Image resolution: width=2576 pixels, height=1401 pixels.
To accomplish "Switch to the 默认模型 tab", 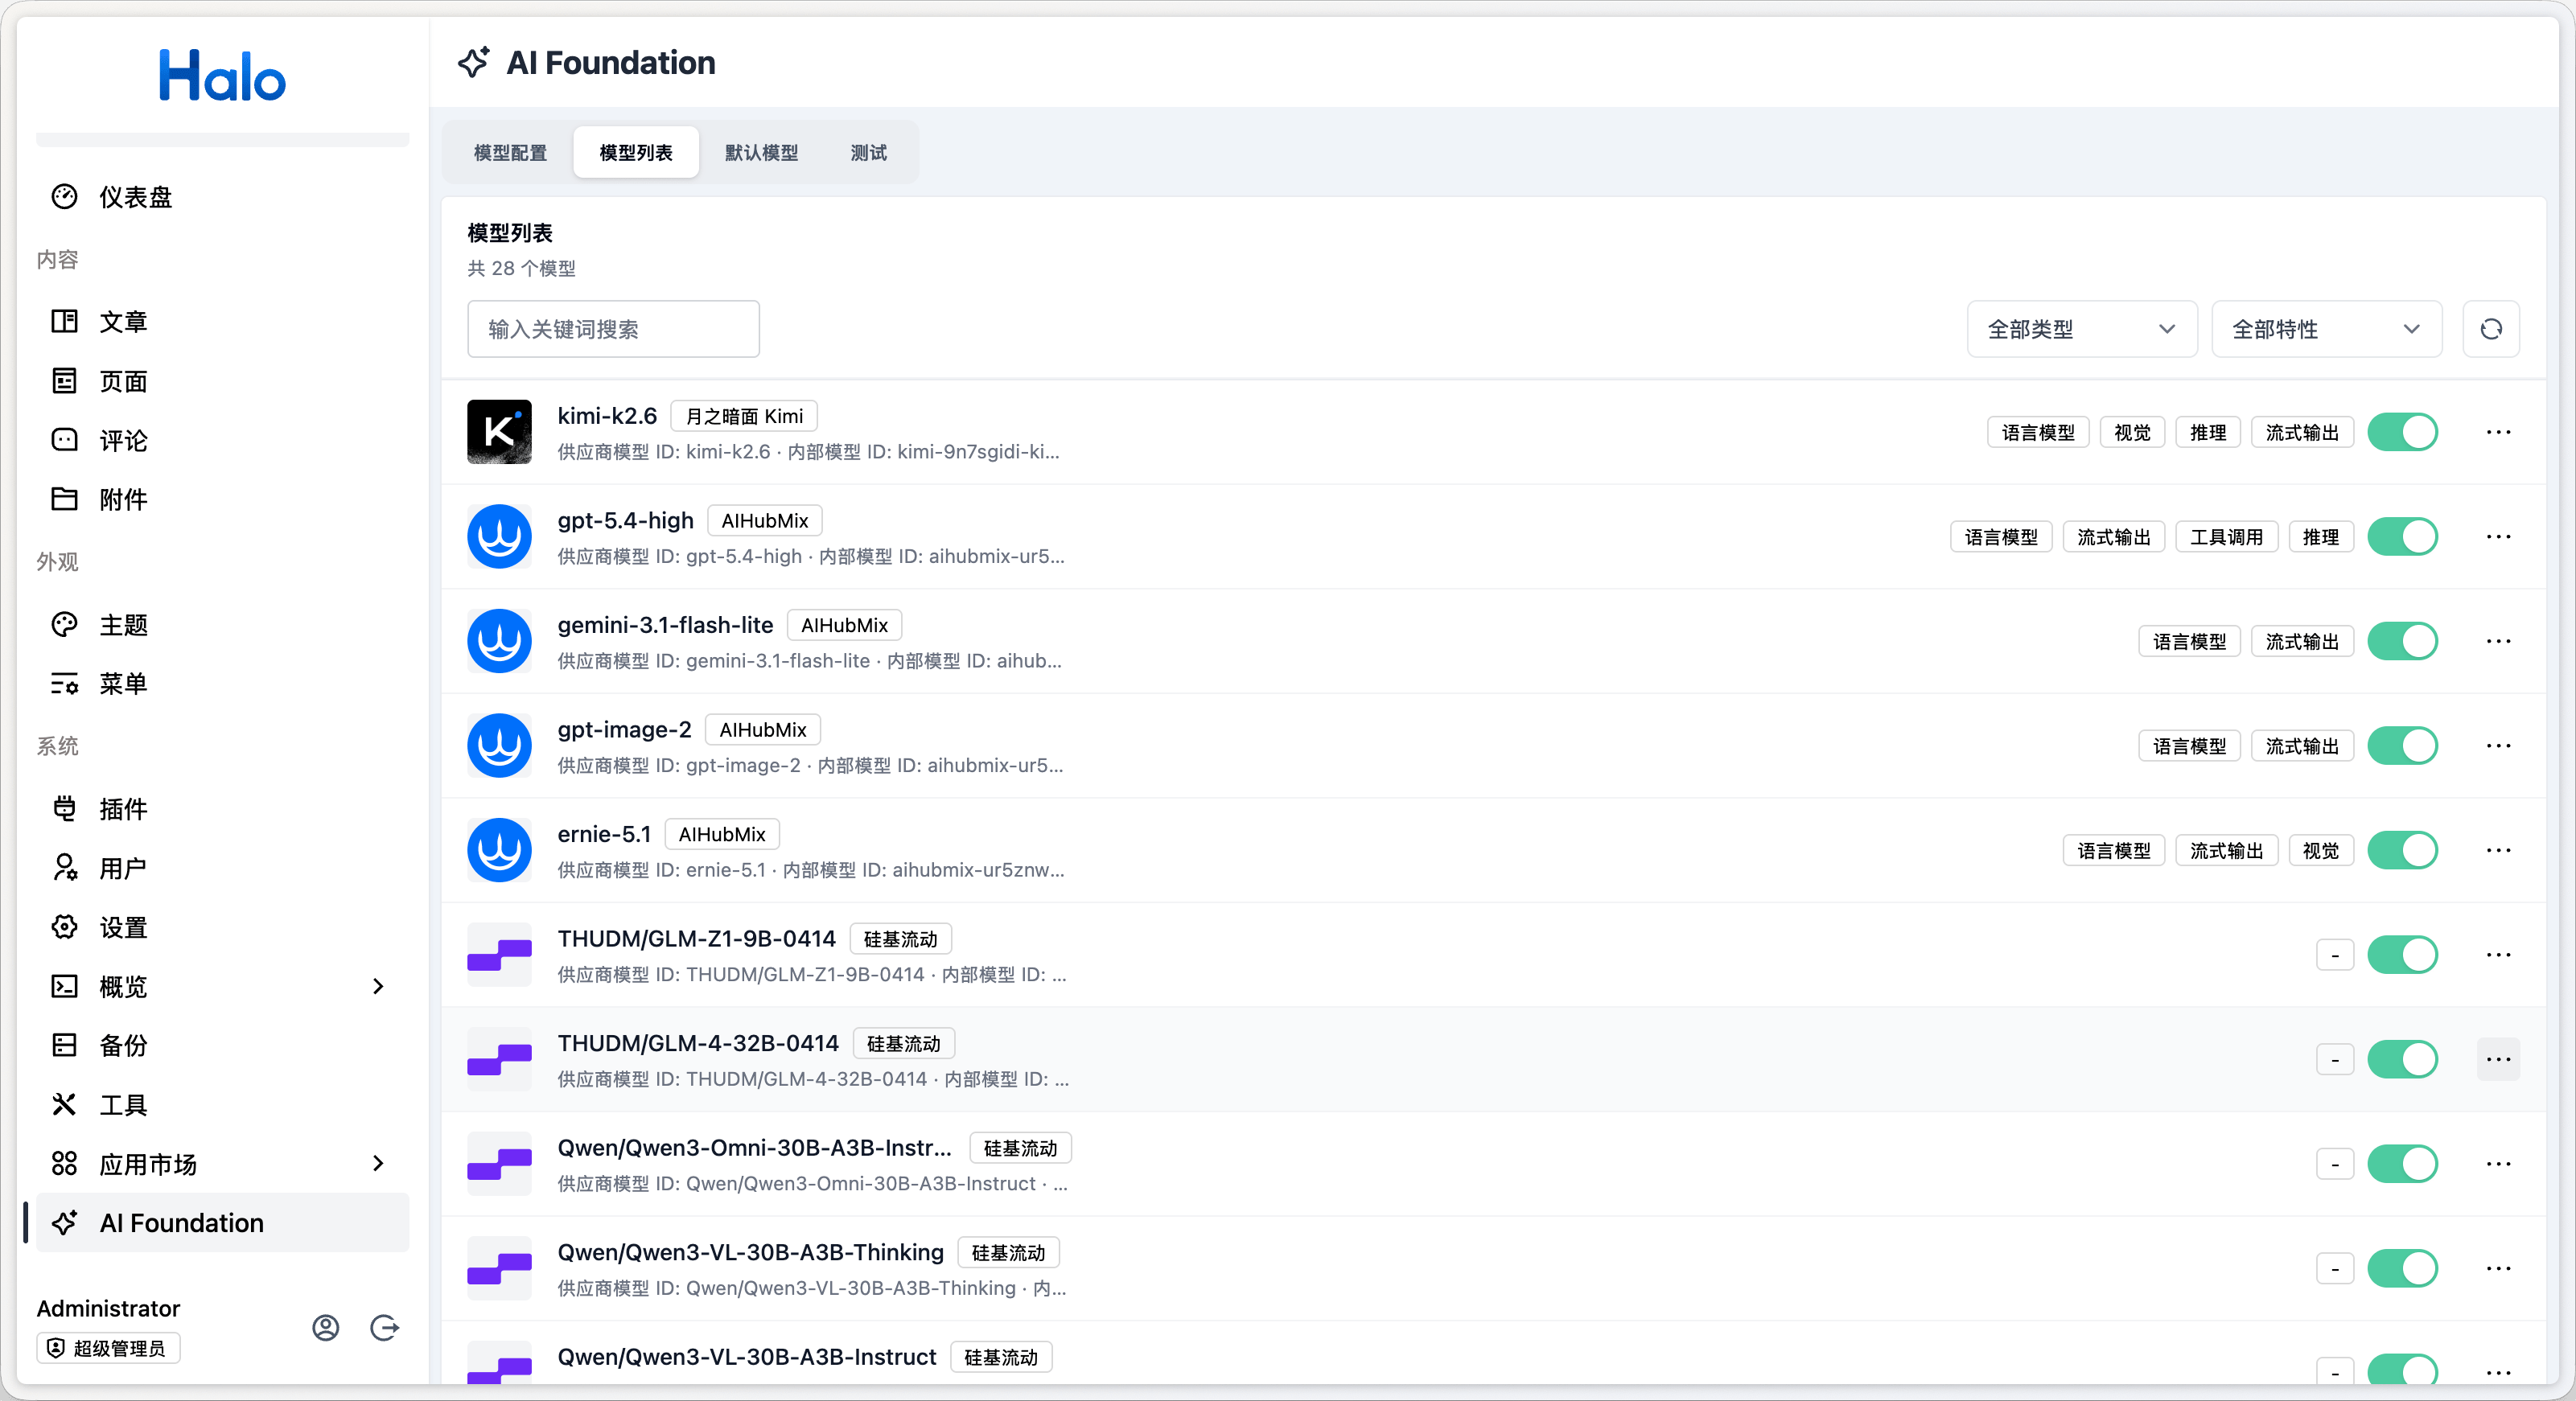I will [x=761, y=153].
